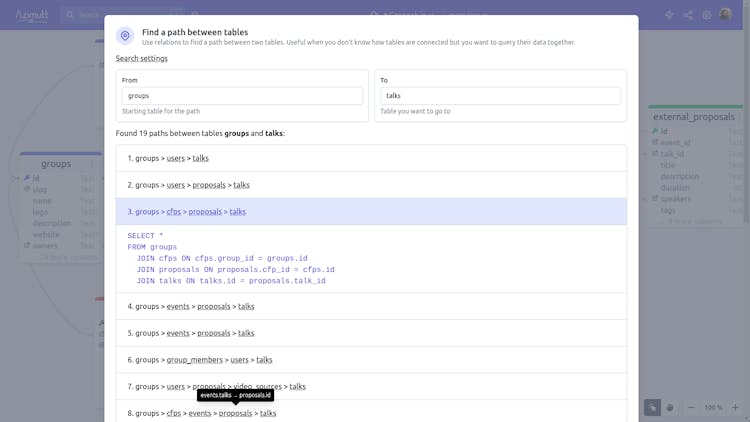Click the talks link in path 1

200,158
